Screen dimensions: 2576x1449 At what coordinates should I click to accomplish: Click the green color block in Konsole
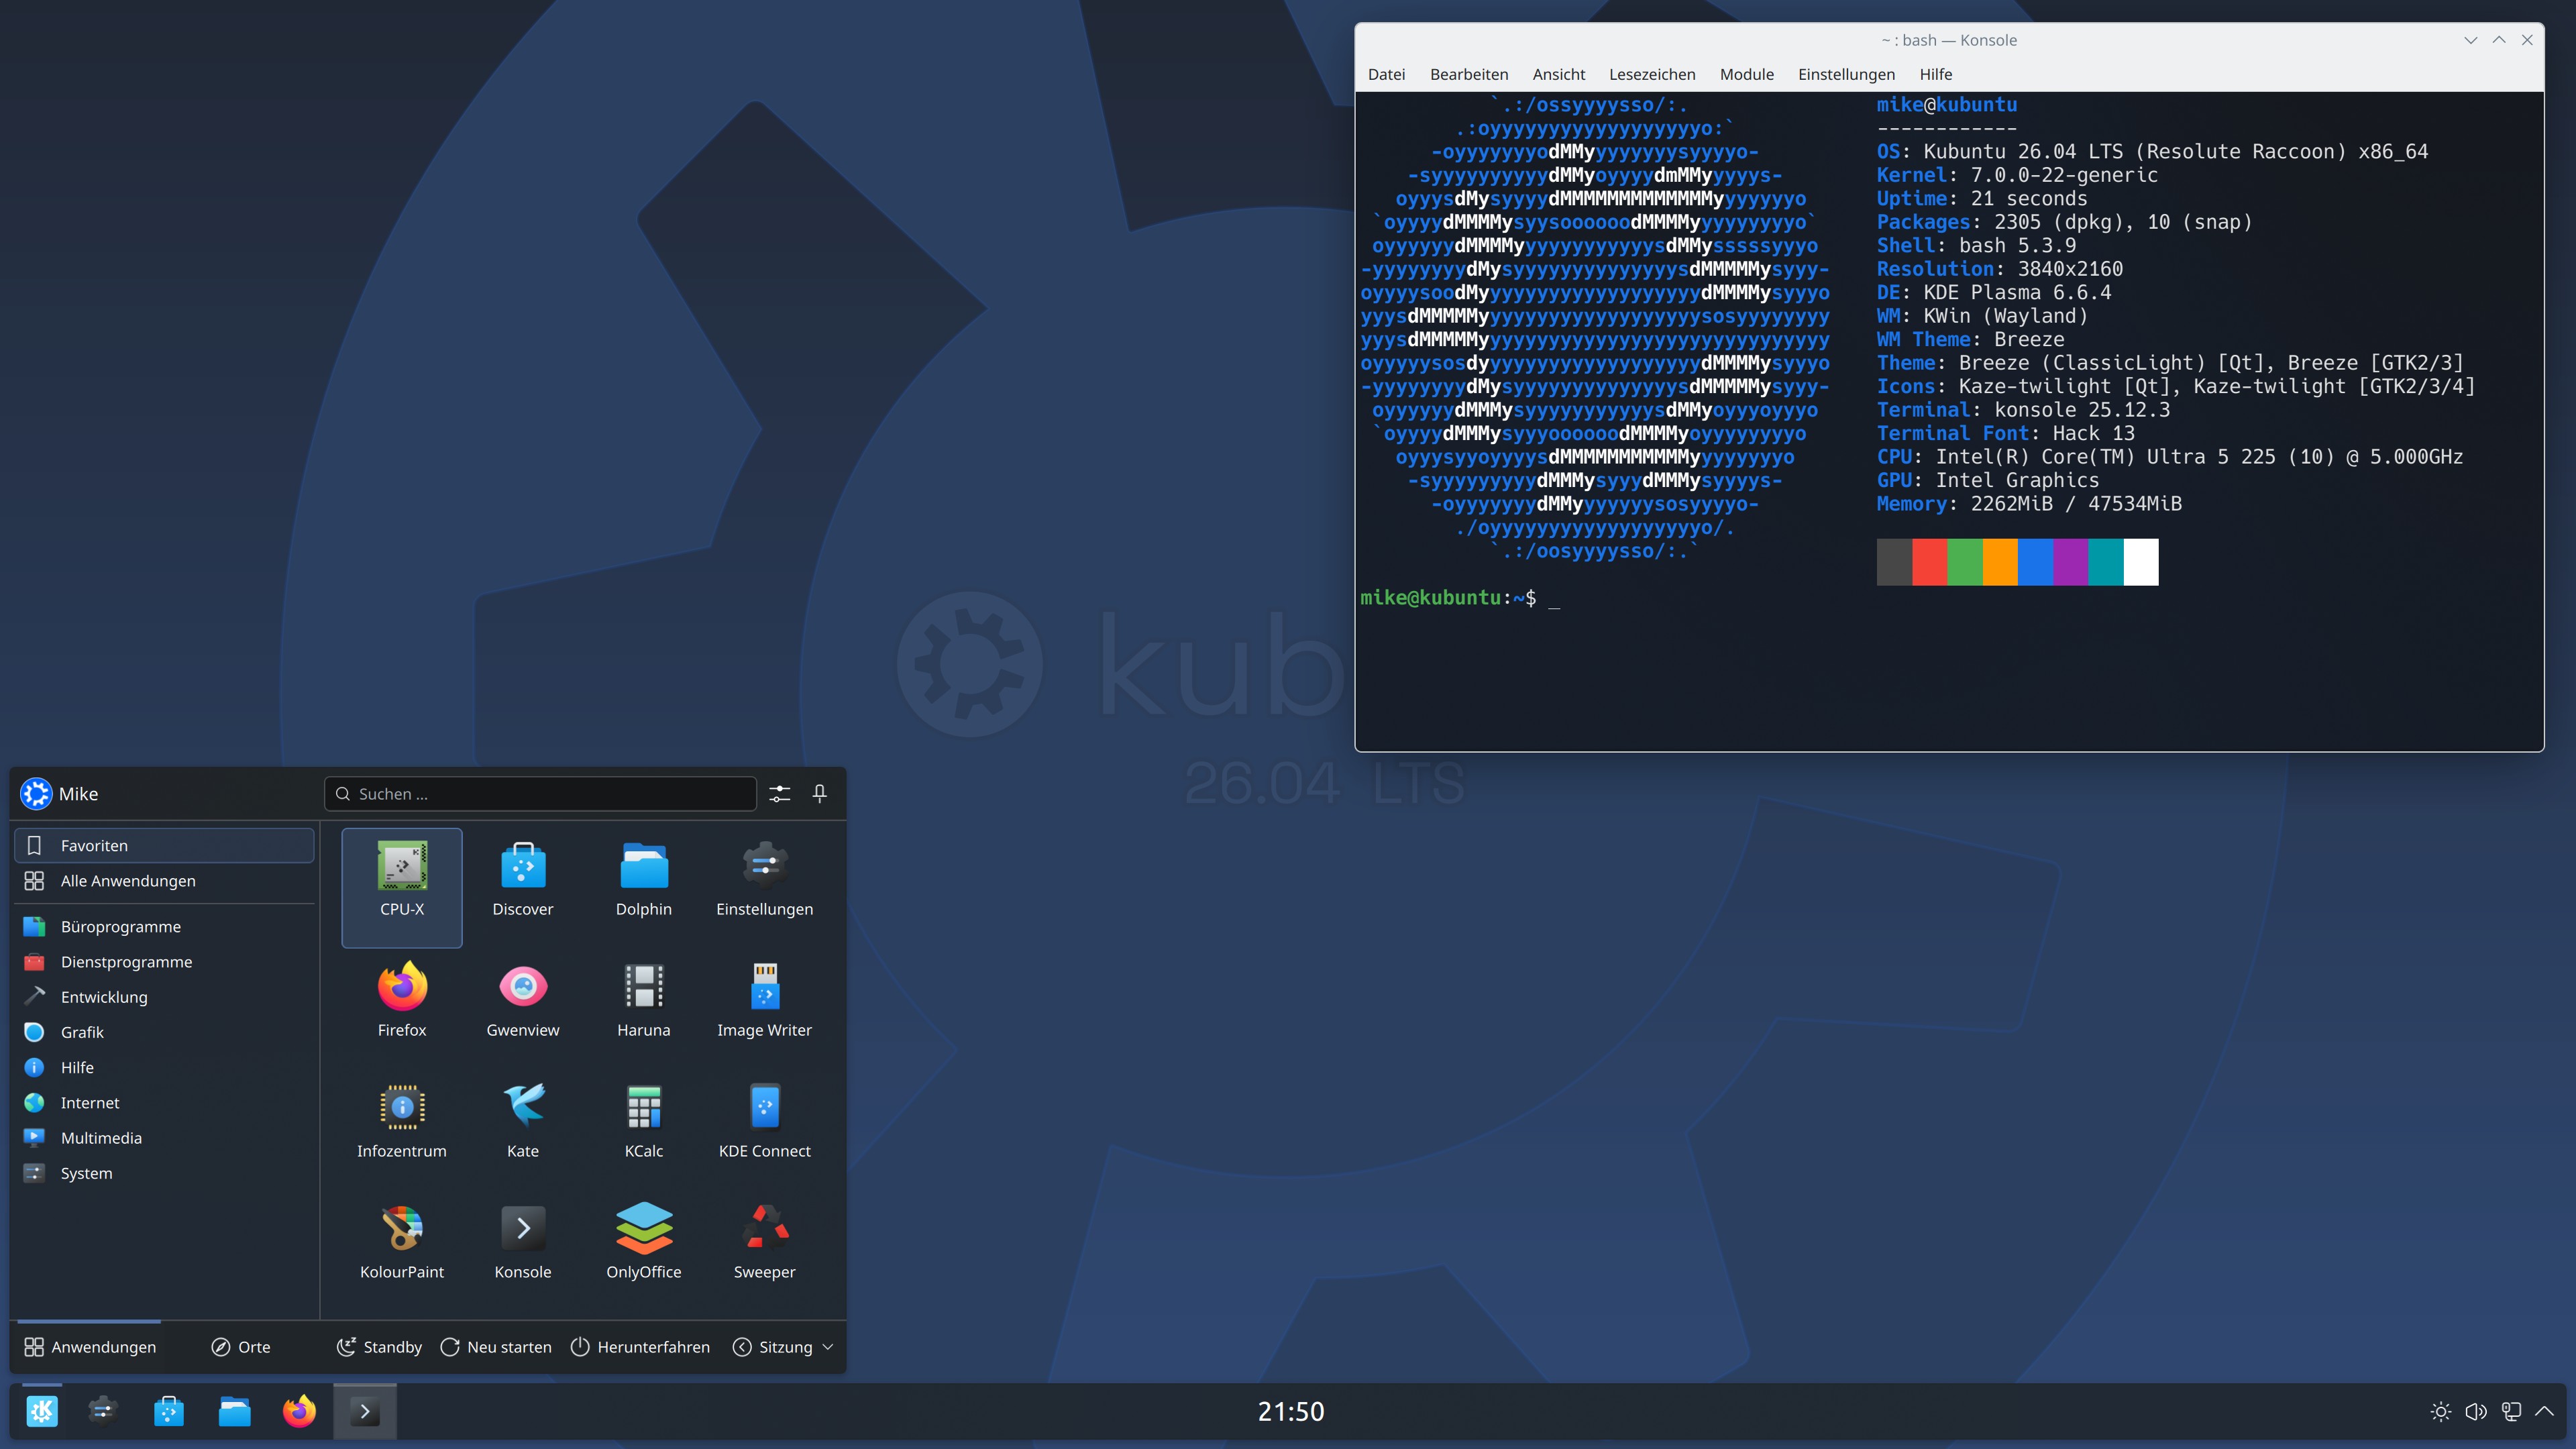coord(1965,562)
